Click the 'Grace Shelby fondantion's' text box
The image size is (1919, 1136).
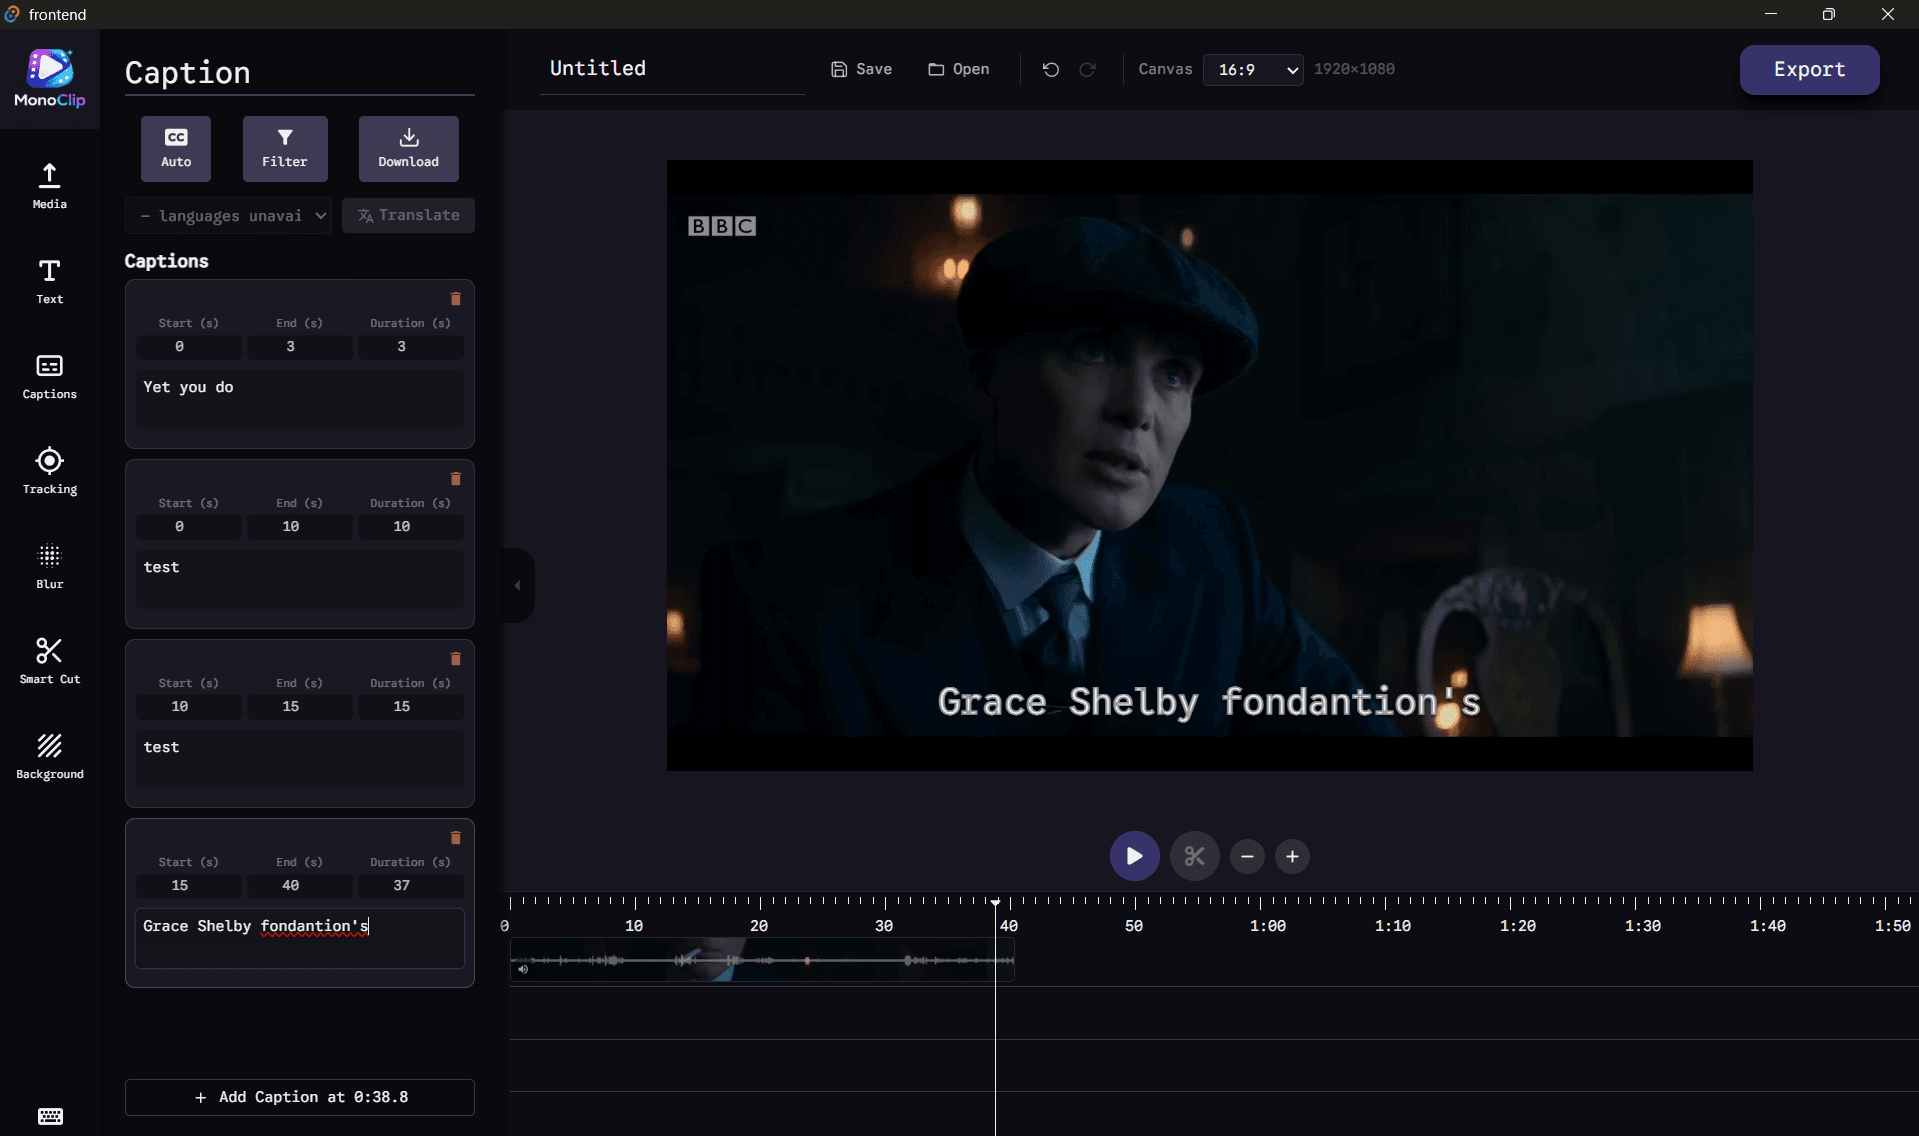300,938
